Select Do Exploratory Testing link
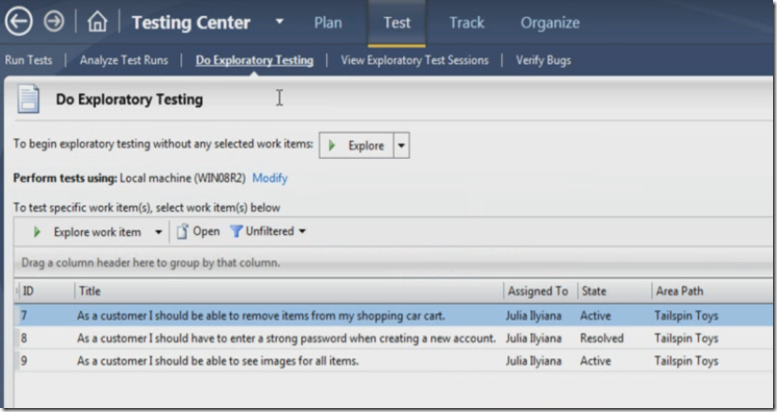Image resolution: width=777 pixels, height=412 pixels. 254,60
